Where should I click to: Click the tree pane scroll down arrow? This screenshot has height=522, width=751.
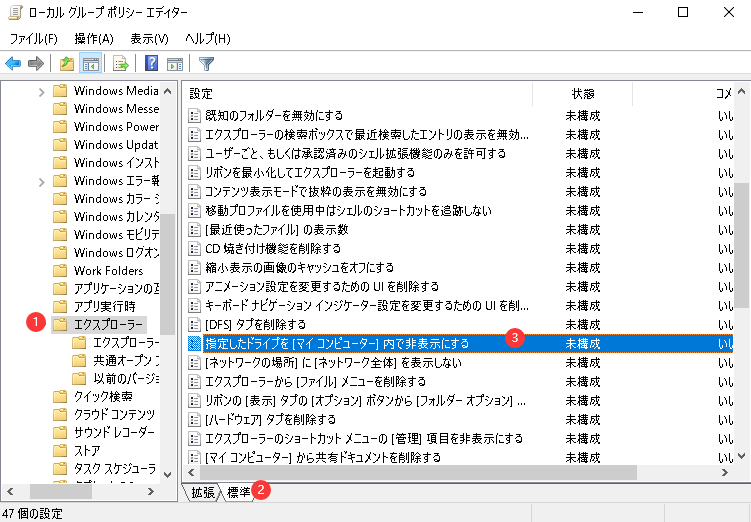(168, 475)
